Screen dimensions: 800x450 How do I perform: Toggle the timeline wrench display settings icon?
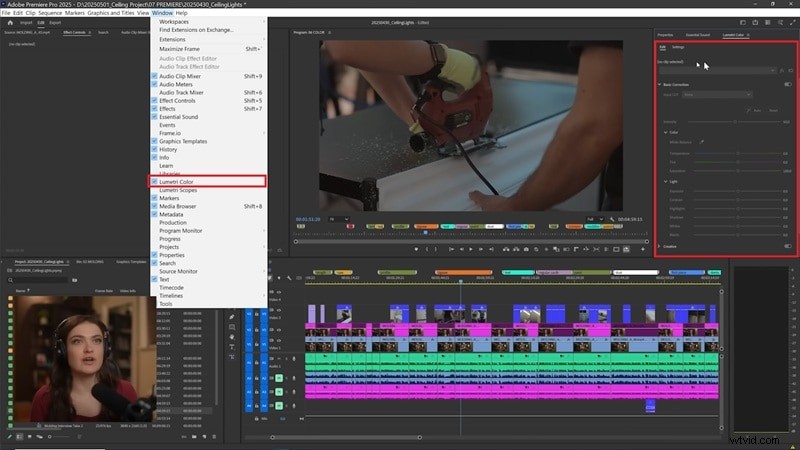[289, 278]
